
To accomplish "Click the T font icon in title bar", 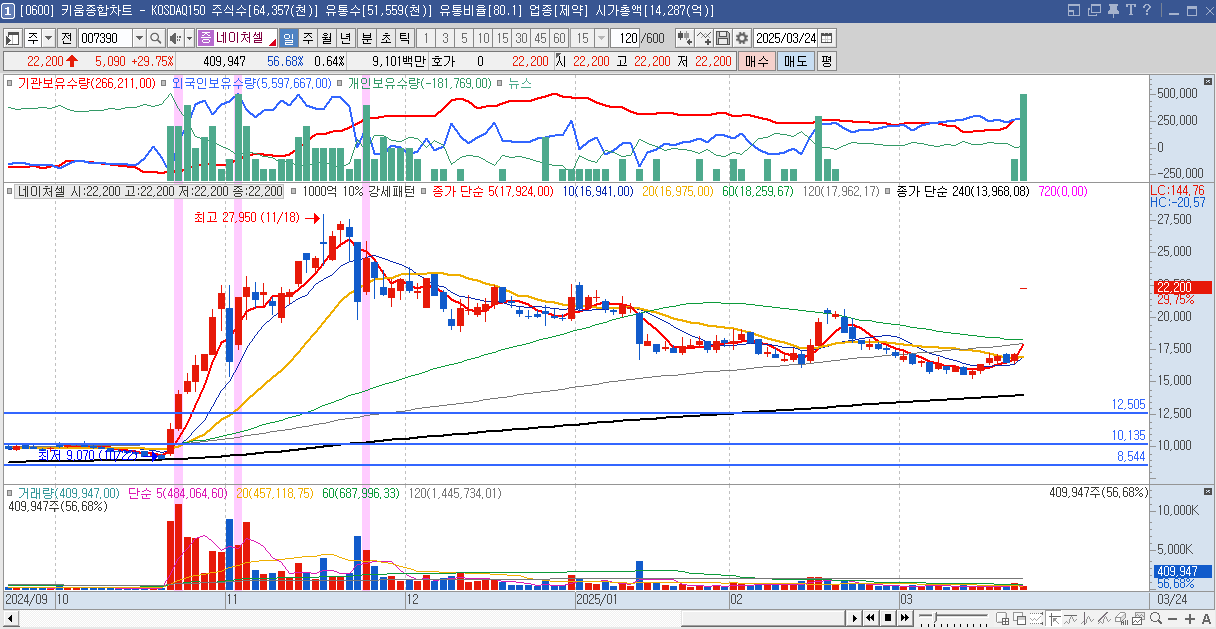I will (1131, 10).
